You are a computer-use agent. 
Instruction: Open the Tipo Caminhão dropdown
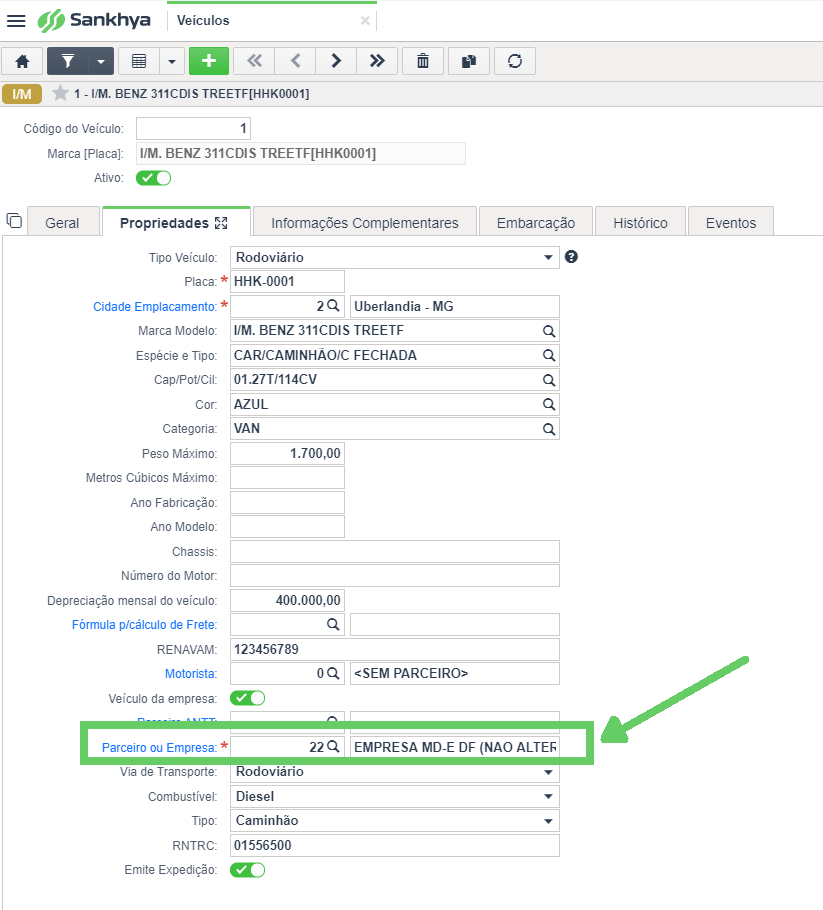click(x=395, y=821)
